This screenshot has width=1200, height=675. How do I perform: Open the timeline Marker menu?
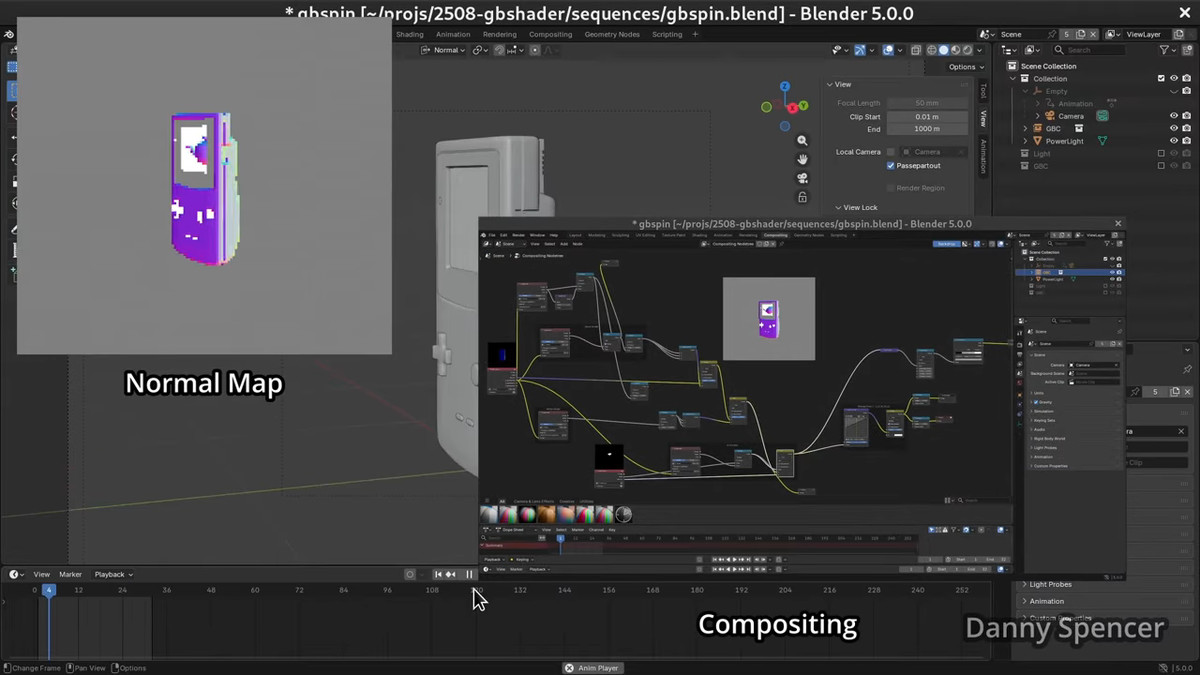click(70, 574)
